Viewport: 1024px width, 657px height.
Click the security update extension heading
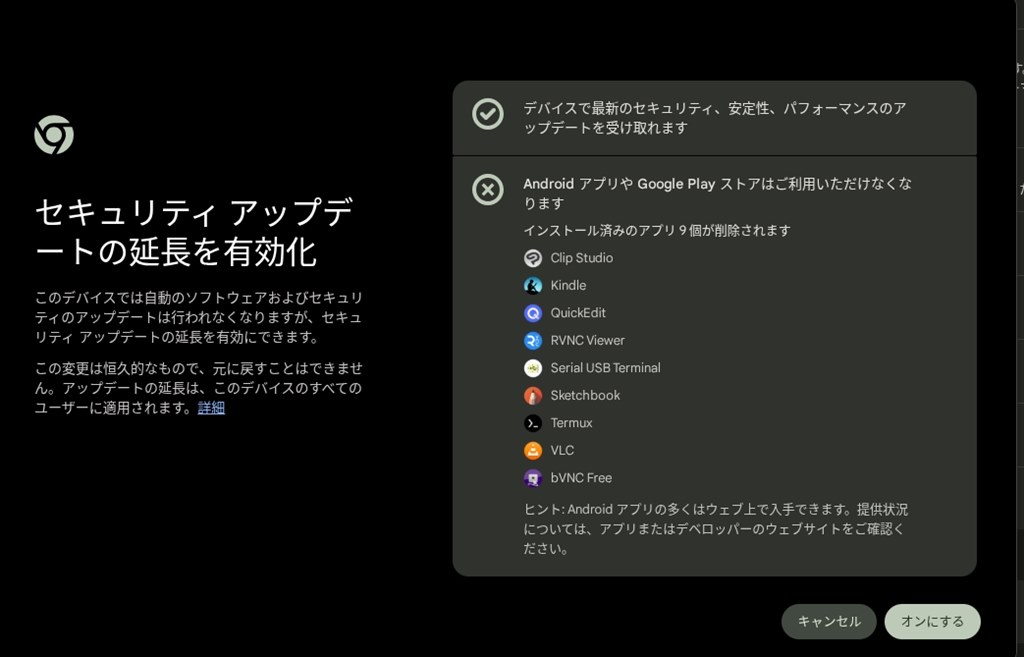coord(197,225)
